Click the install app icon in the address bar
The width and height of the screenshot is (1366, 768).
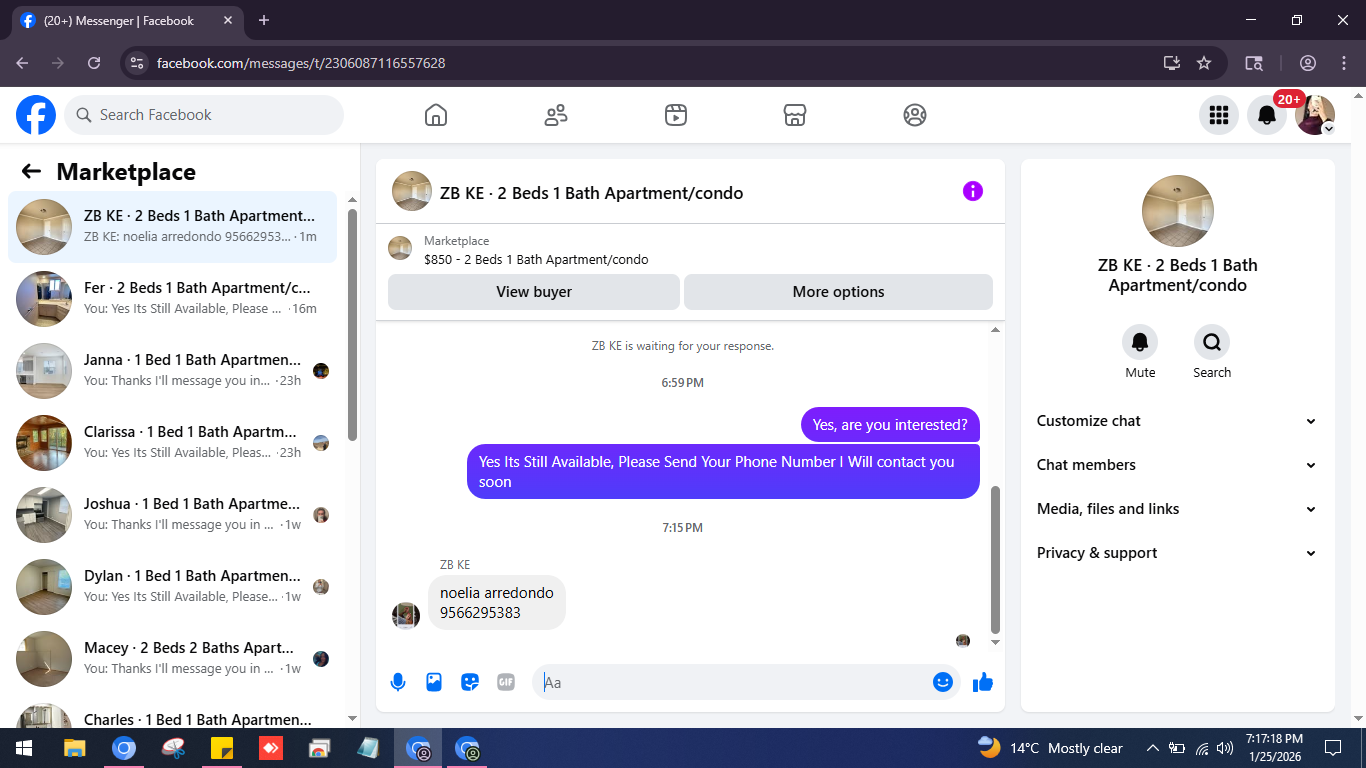[1172, 63]
